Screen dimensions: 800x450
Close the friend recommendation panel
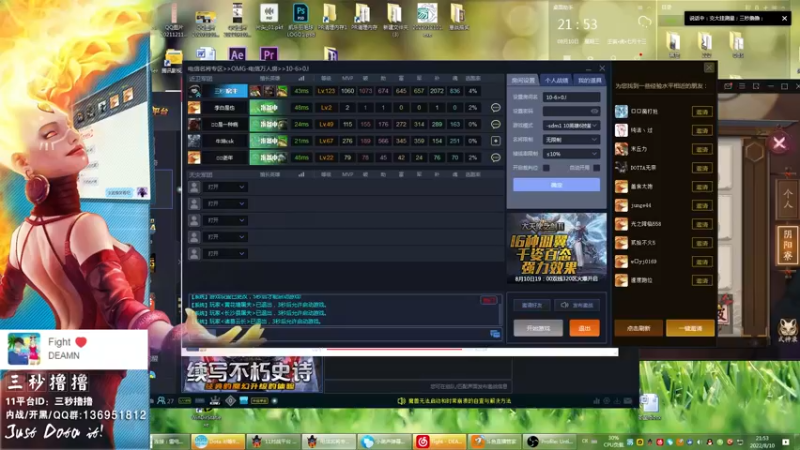point(709,68)
